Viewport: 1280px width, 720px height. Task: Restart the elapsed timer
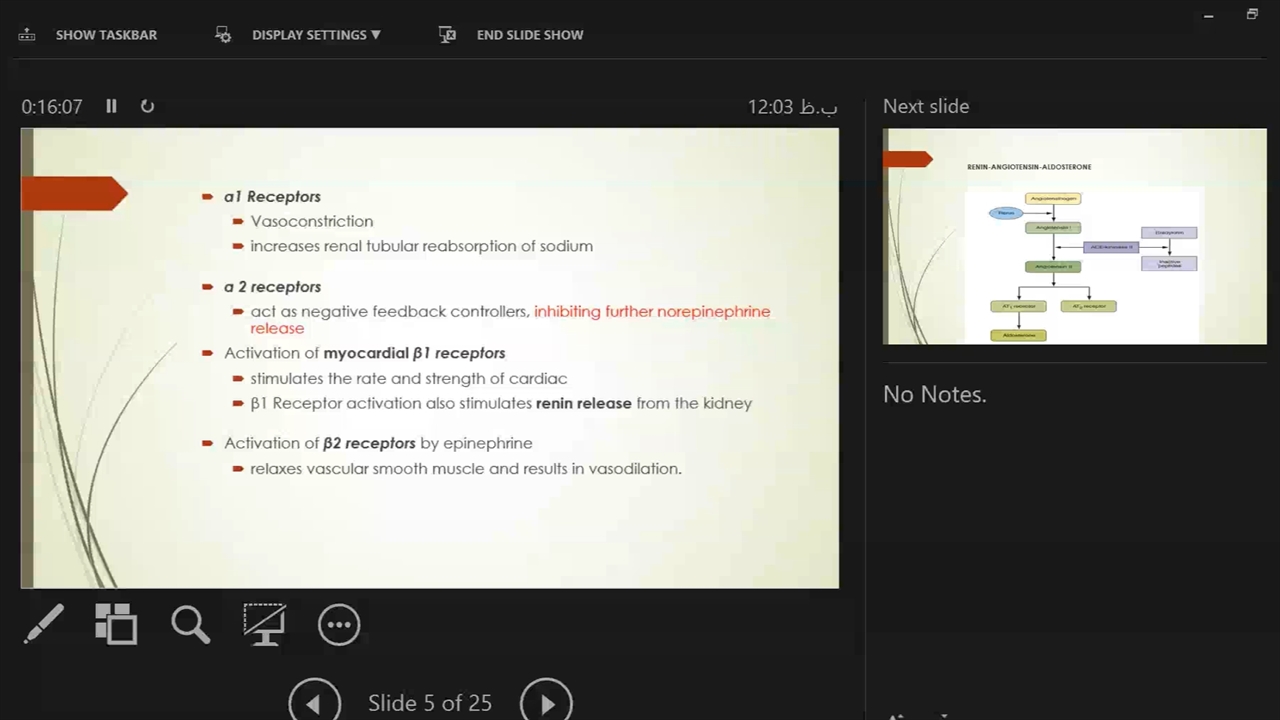tap(147, 106)
